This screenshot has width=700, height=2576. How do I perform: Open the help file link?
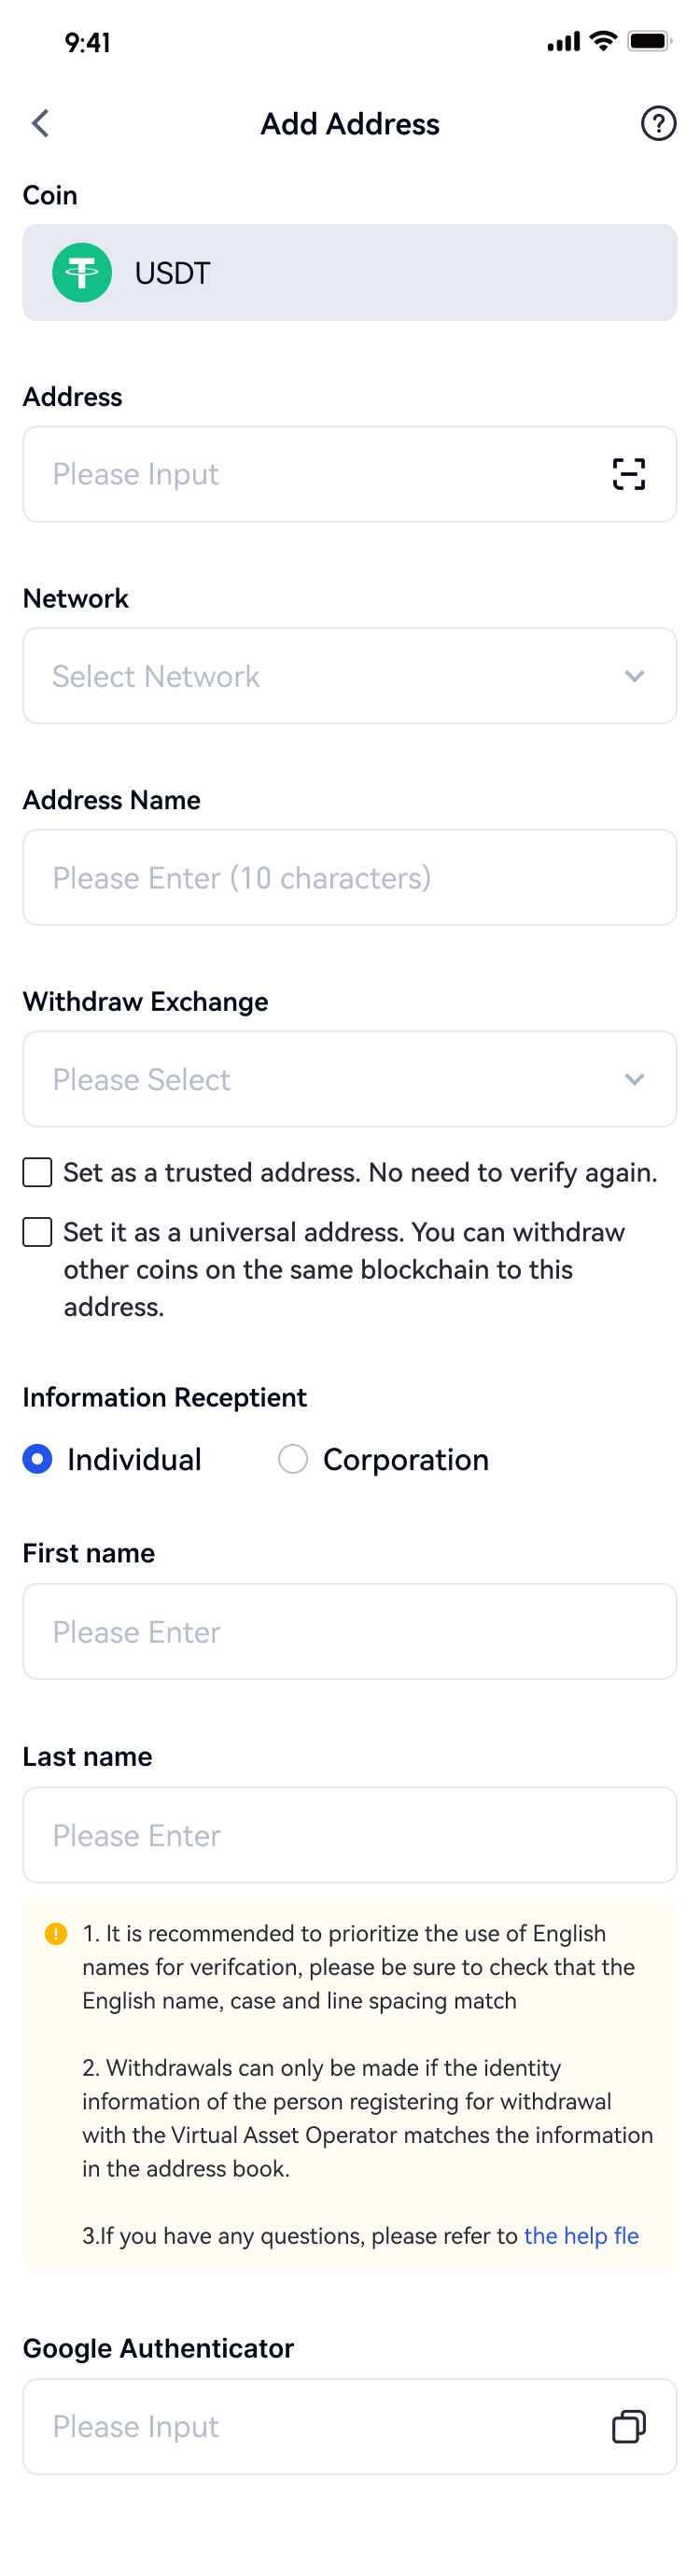[x=581, y=2236]
